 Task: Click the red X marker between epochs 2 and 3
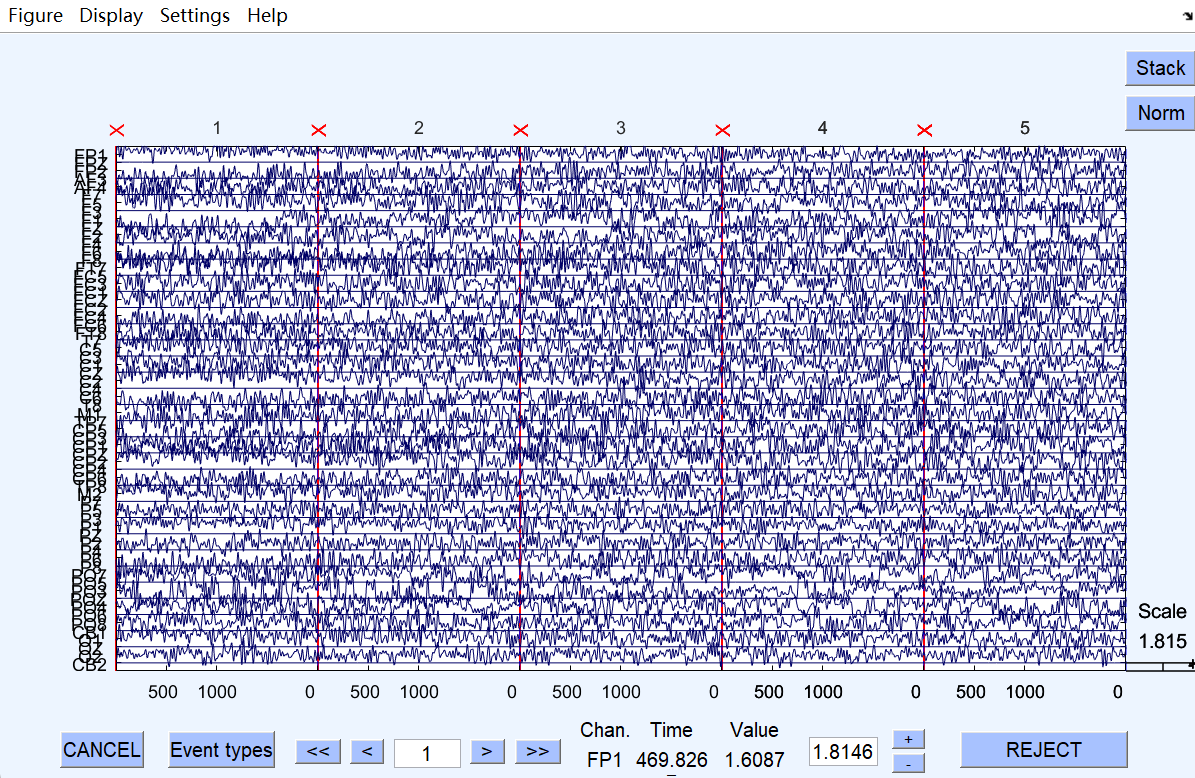tap(521, 131)
